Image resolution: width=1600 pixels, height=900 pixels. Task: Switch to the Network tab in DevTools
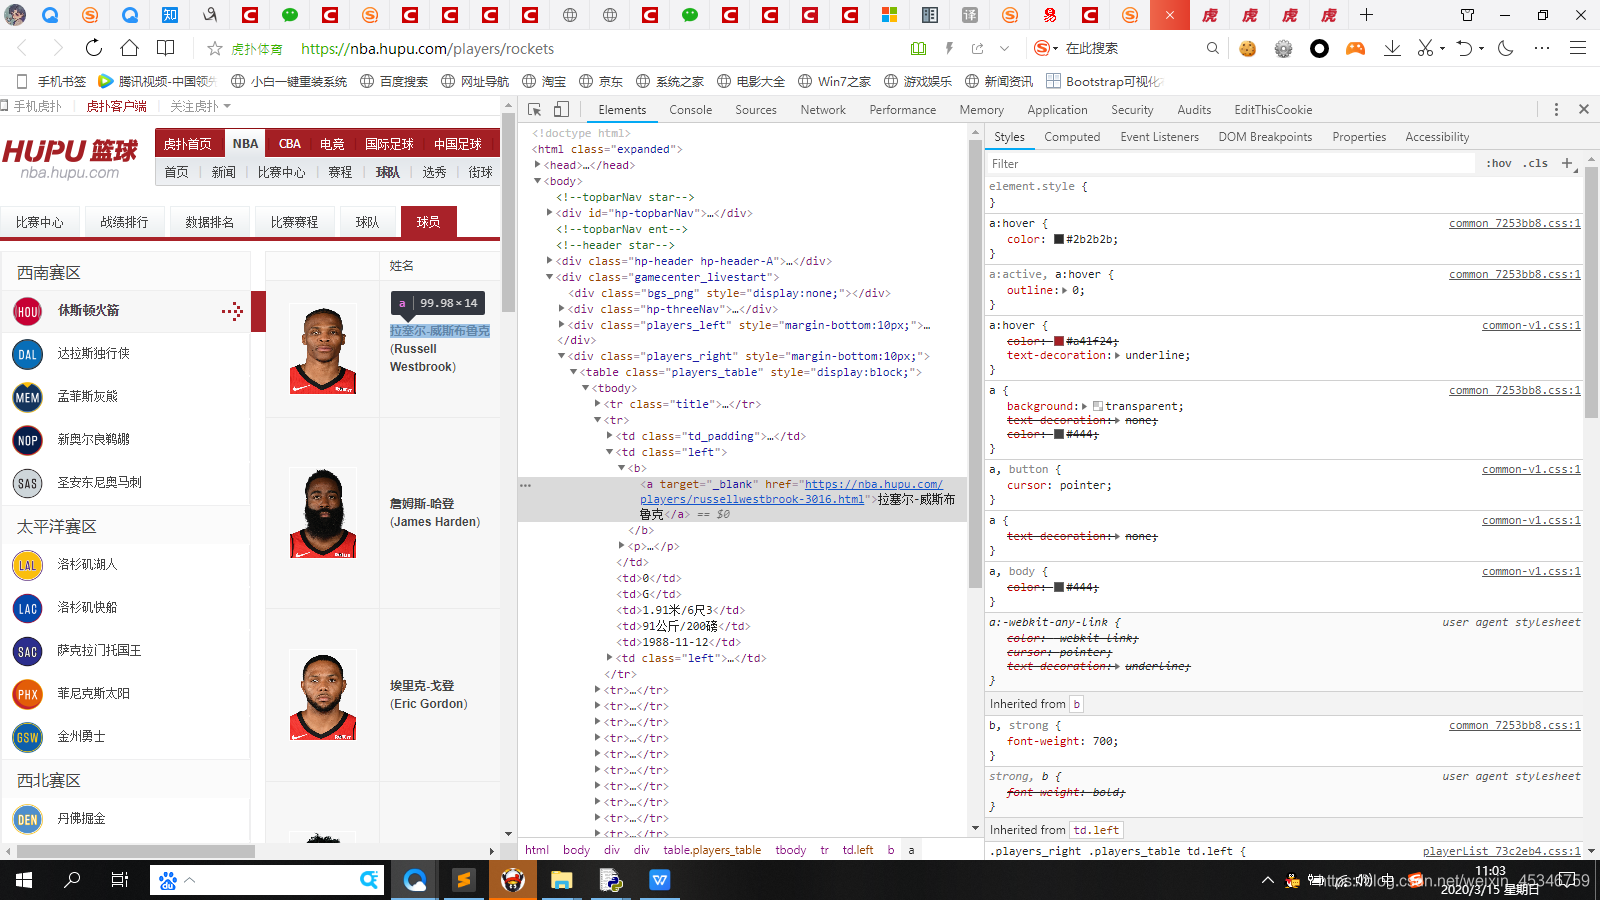tap(823, 110)
